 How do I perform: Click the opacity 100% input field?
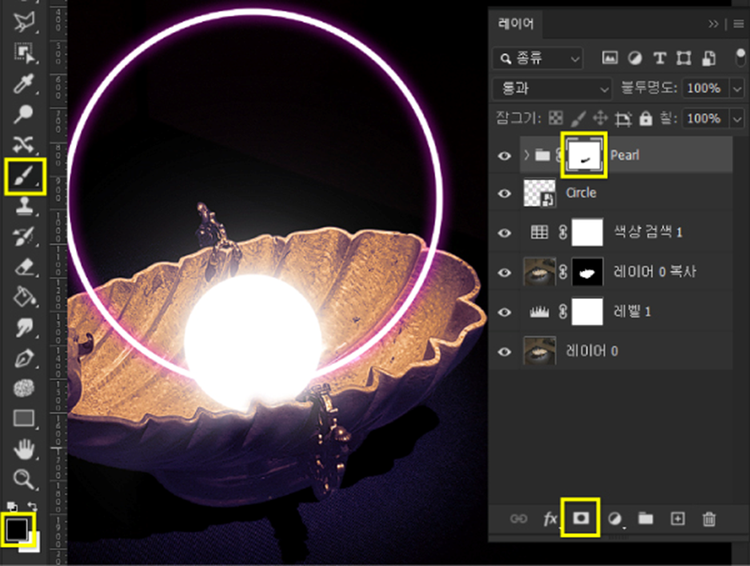[705, 88]
